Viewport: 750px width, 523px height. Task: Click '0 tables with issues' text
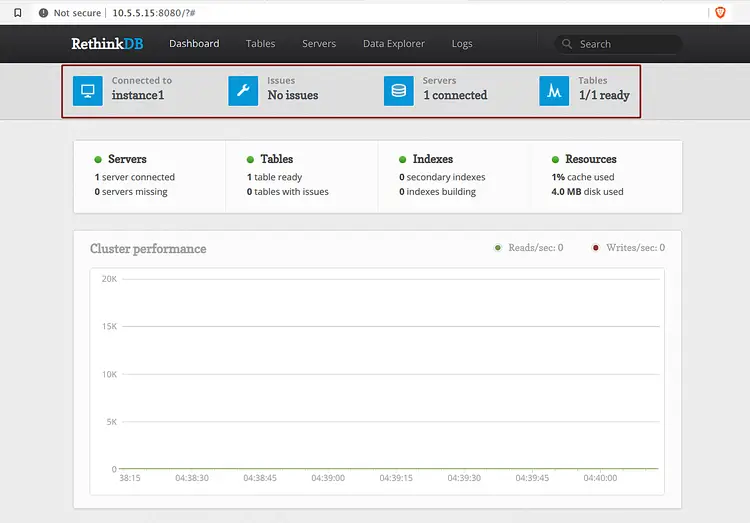click(x=287, y=192)
